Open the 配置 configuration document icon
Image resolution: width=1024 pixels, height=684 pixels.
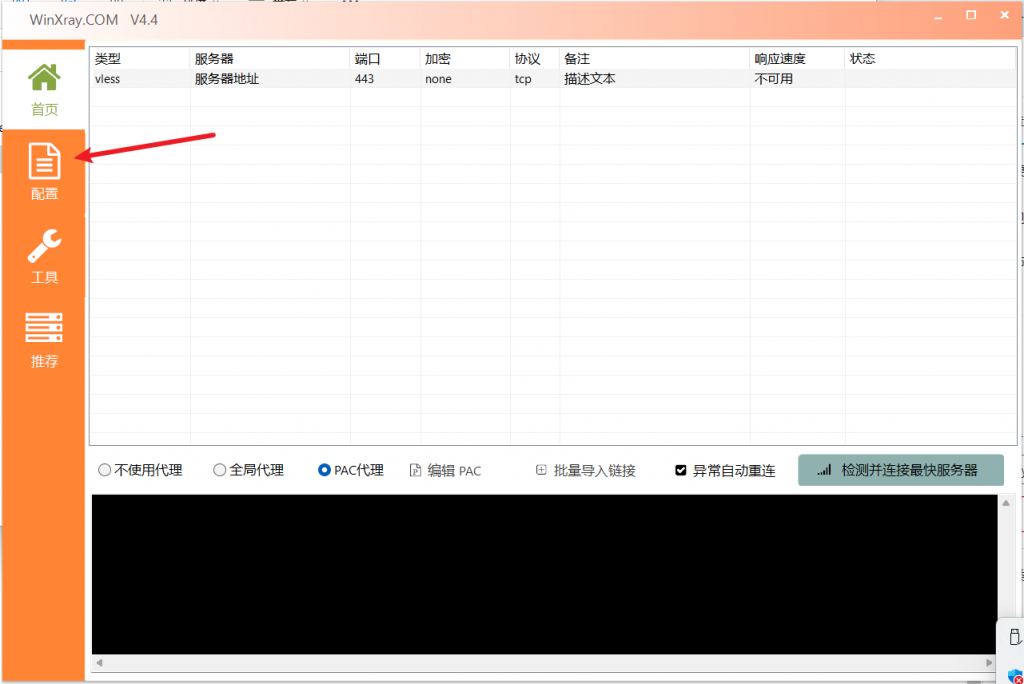click(x=44, y=161)
